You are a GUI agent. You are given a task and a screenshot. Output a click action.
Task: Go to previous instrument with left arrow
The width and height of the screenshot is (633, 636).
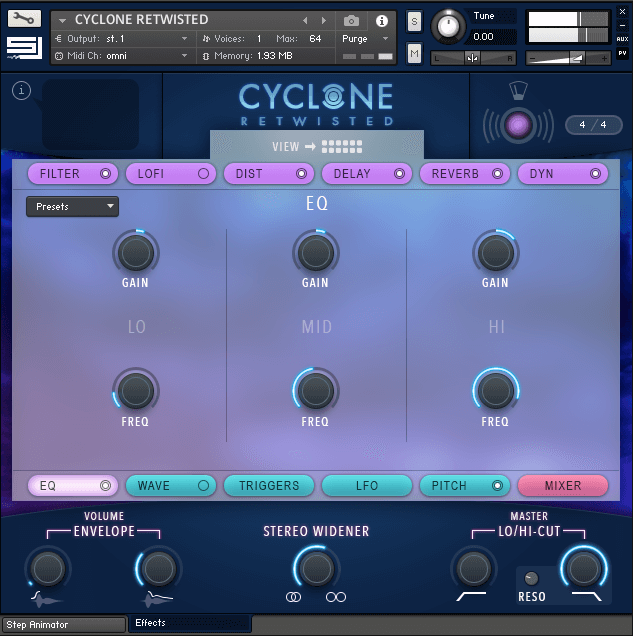[x=306, y=20]
